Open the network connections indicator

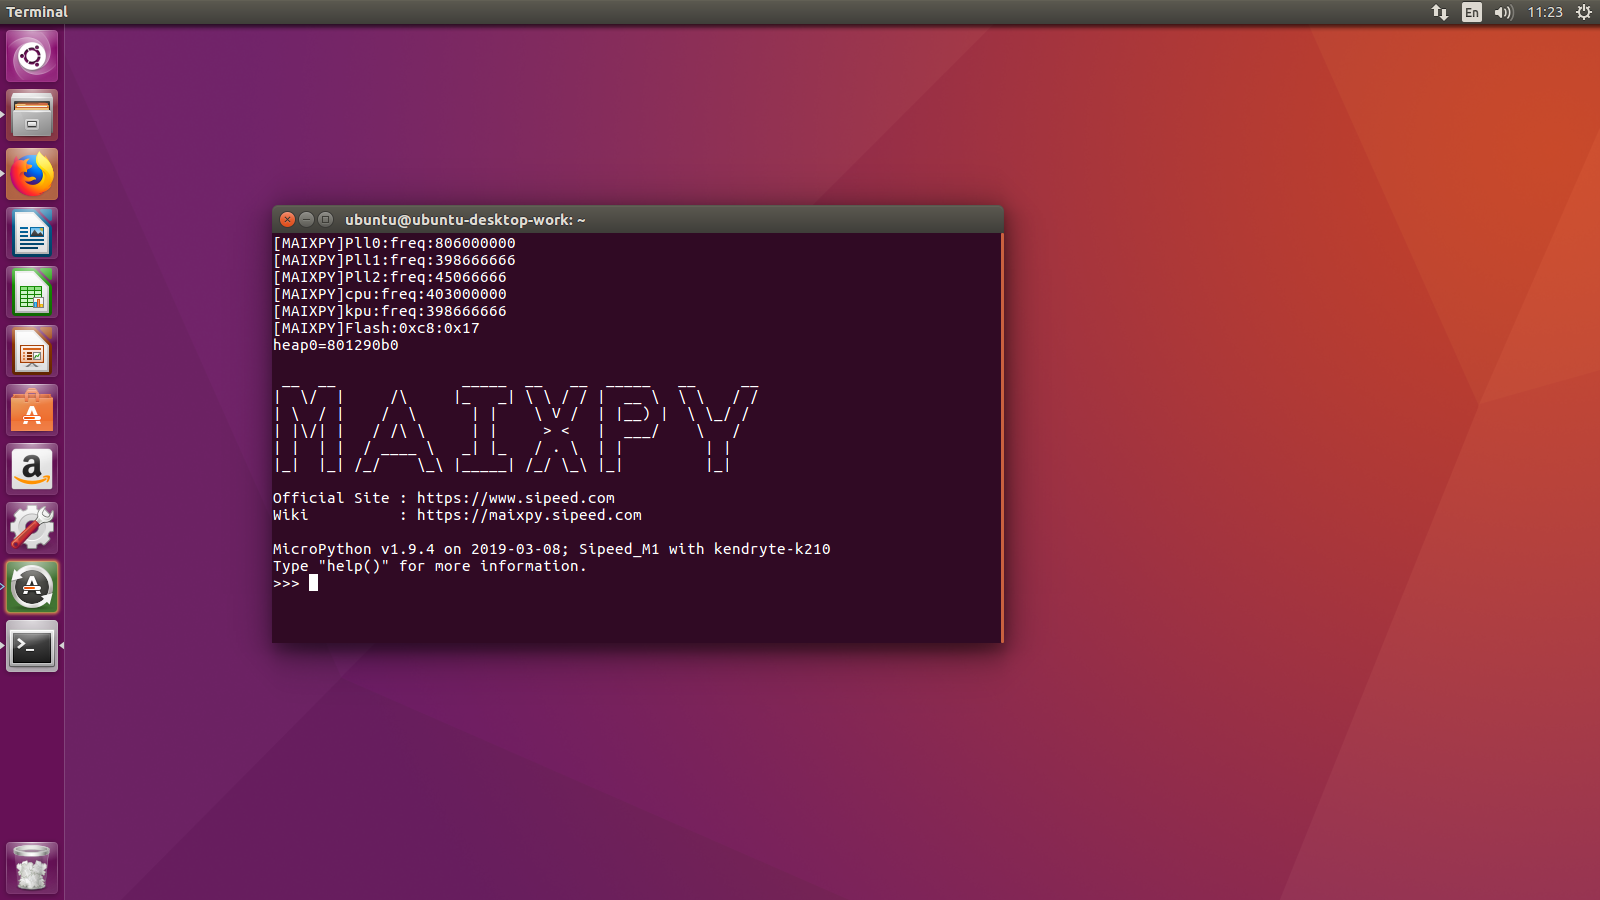(x=1440, y=12)
